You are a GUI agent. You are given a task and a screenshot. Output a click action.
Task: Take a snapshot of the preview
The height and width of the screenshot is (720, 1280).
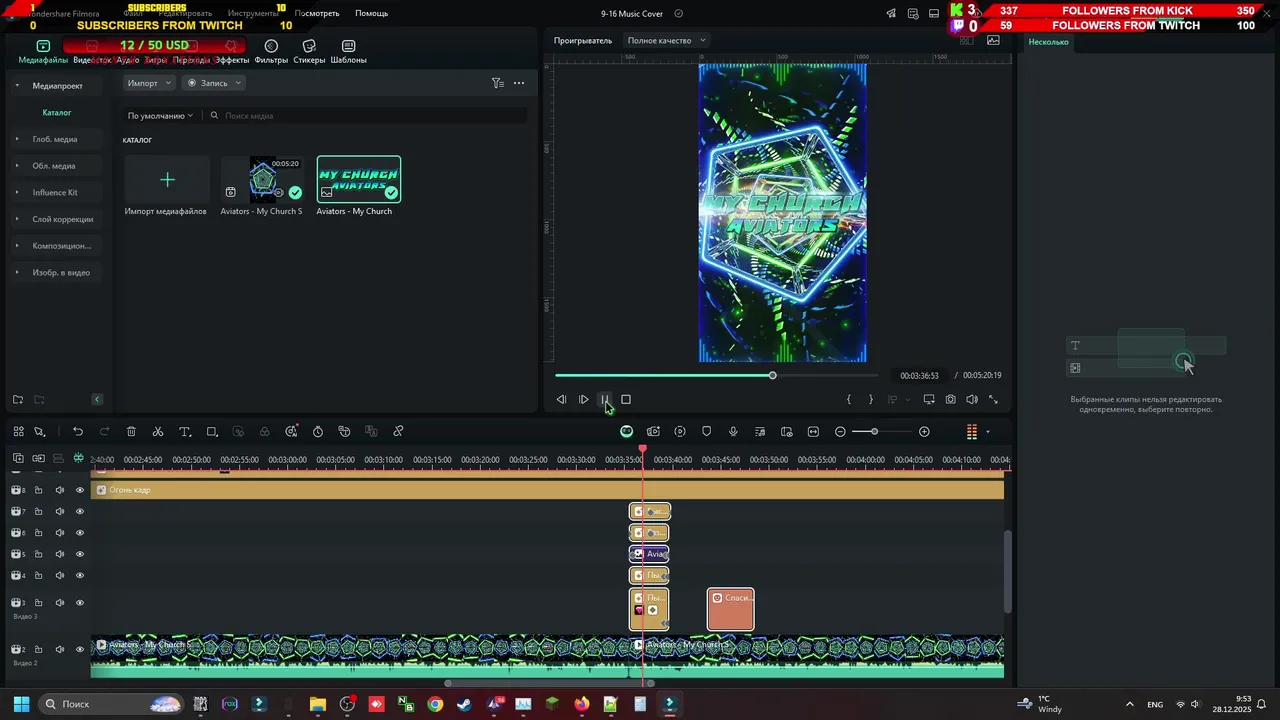pyautogui.click(x=950, y=400)
